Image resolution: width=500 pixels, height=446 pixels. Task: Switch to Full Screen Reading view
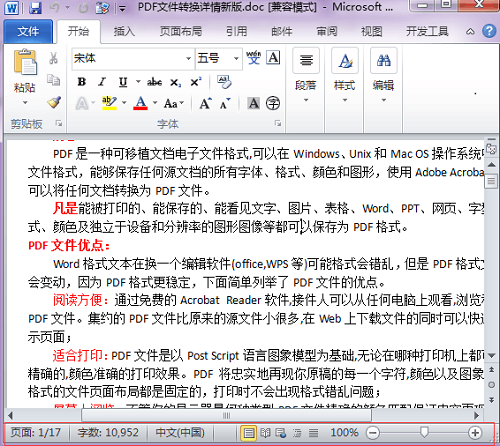click(265, 433)
